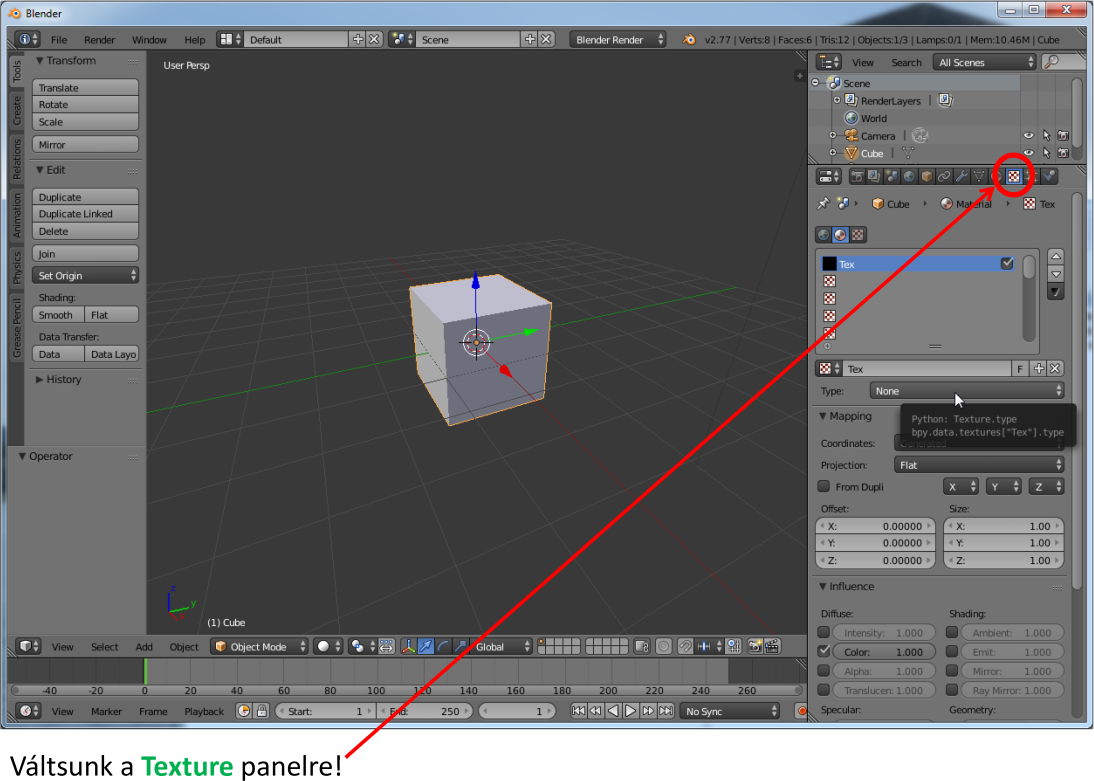Open the No Sync dropdown
Viewport: 1094px width, 781px height.
[x=730, y=711]
